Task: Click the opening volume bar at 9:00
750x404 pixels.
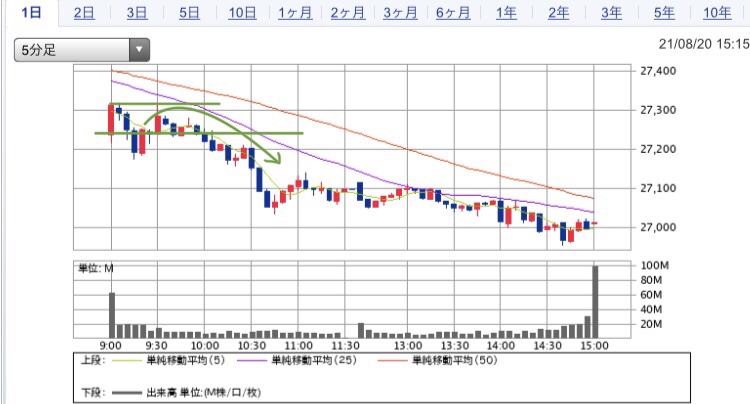Action: pyautogui.click(x=112, y=316)
